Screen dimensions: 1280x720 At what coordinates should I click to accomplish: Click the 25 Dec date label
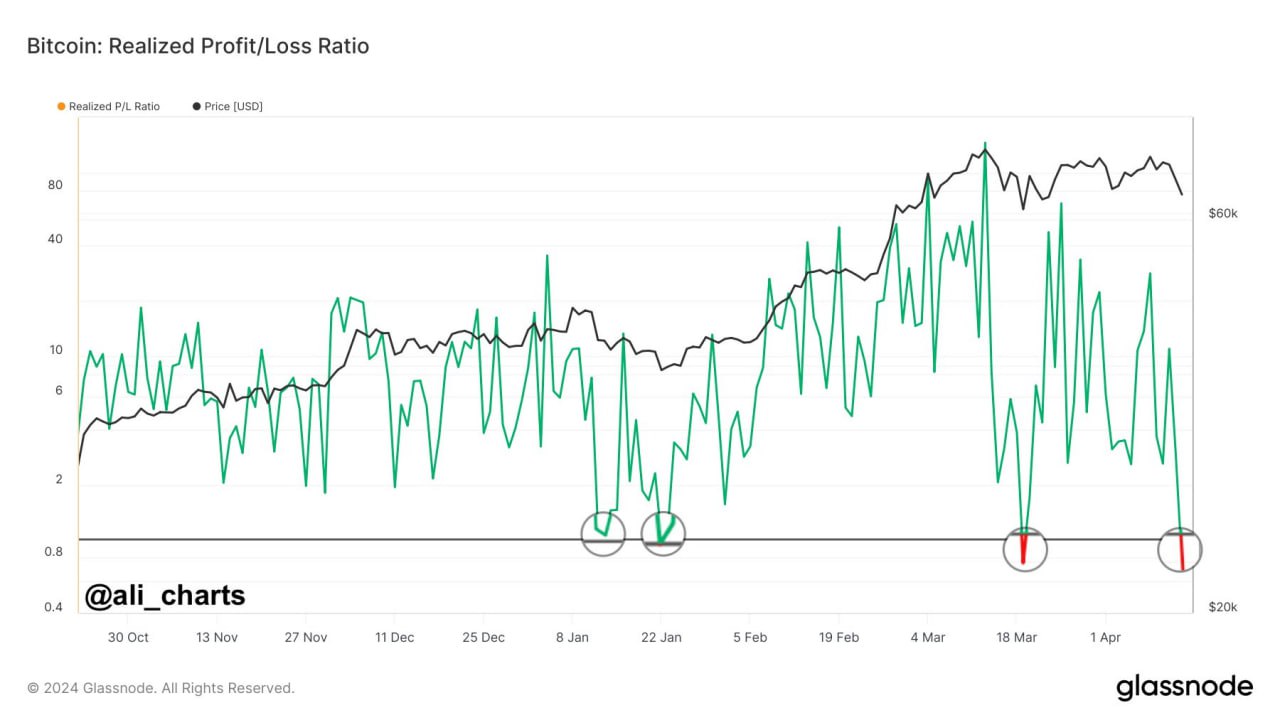coord(483,637)
